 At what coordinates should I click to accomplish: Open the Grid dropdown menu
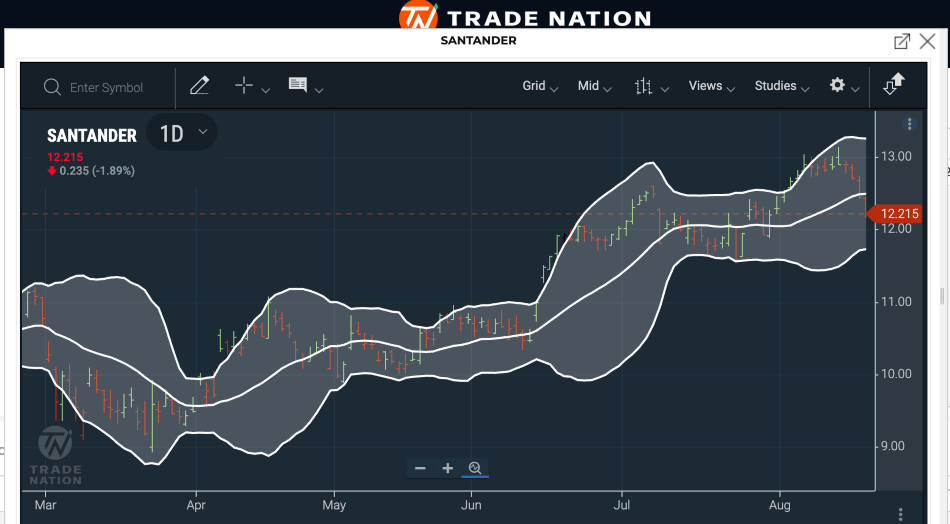click(540, 86)
